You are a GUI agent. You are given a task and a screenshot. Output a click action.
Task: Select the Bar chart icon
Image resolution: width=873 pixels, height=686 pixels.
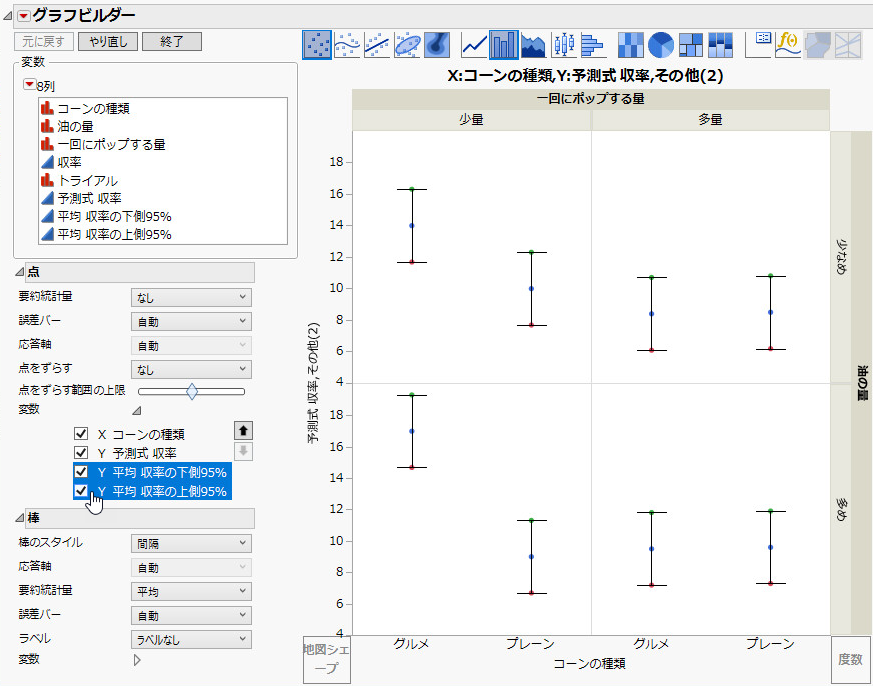coord(504,45)
